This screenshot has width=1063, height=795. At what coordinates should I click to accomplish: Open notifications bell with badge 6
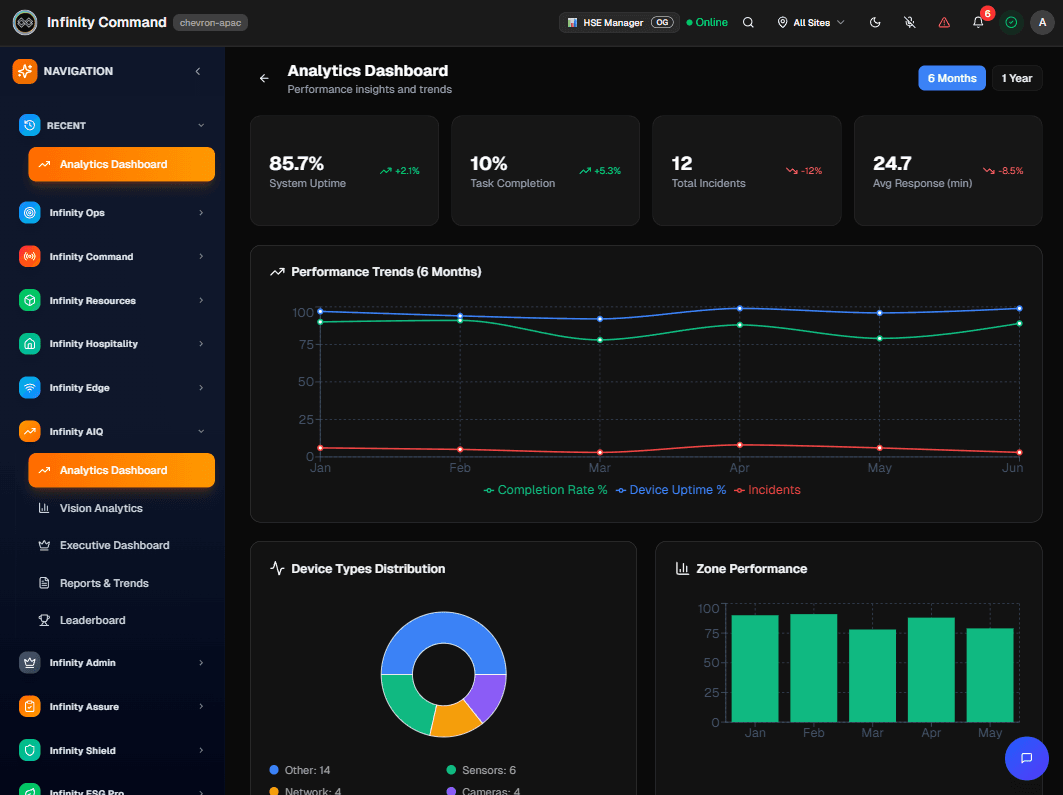[x=978, y=22]
